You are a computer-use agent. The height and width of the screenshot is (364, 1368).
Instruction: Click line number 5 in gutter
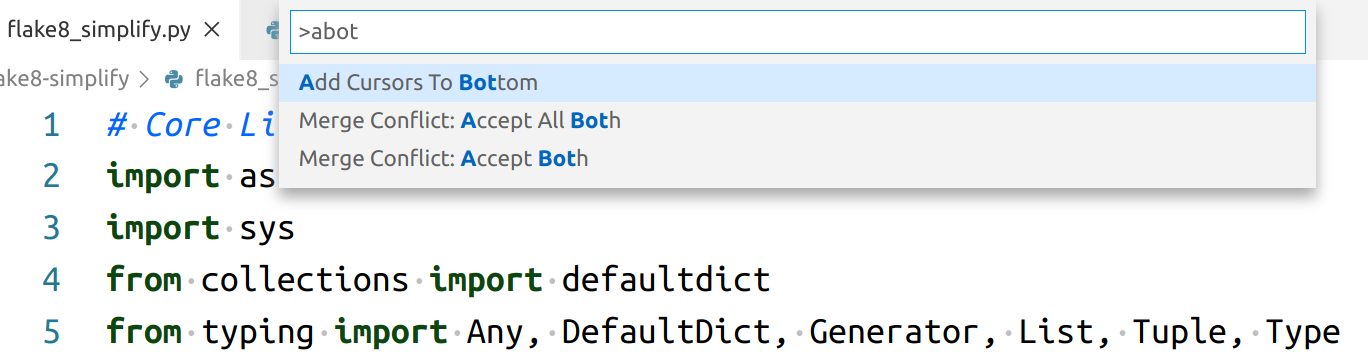pyautogui.click(x=51, y=331)
